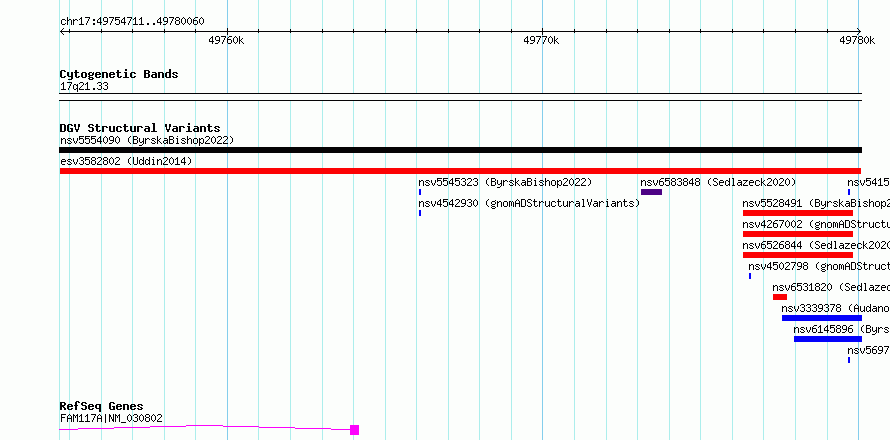This screenshot has height=440, width=890.
Task: Click the magenta FAM117A intron line
Action: 204,427
